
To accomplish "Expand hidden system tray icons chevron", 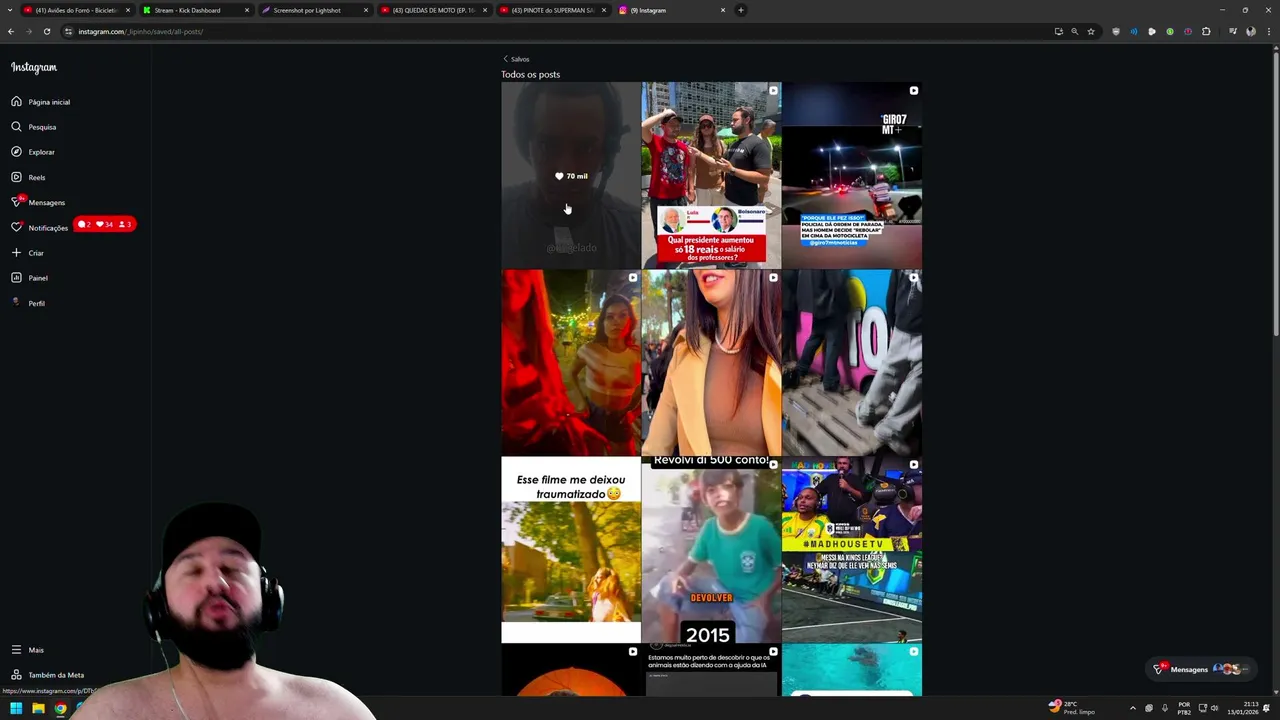I will (x=1132, y=708).
